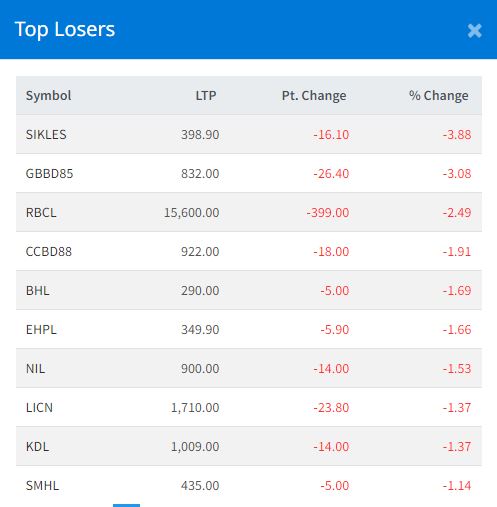Click LICN point change -23.80
This screenshot has height=507, width=497.
[331, 408]
